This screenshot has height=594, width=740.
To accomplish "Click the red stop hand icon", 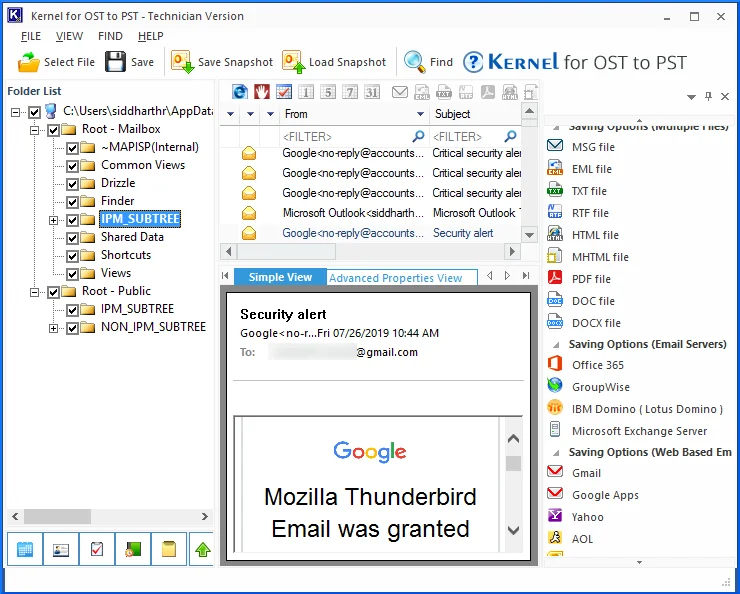I will pos(262,92).
